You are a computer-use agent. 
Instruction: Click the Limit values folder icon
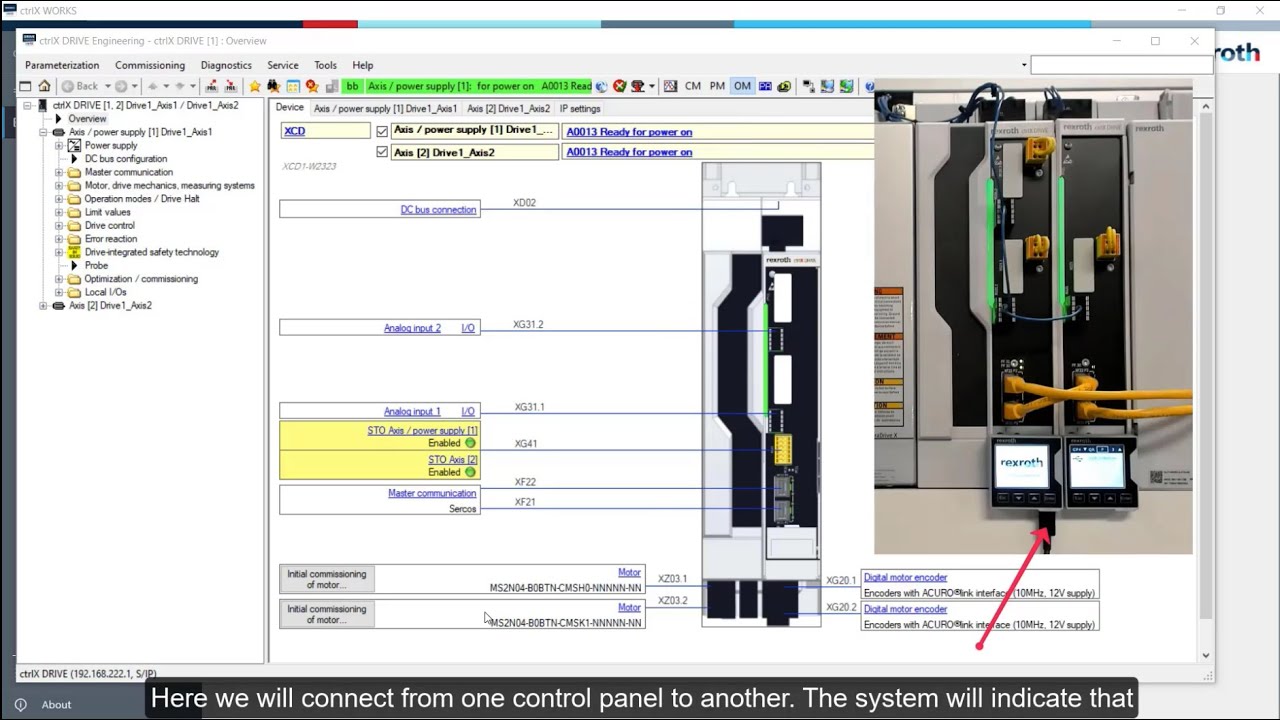[74, 212]
